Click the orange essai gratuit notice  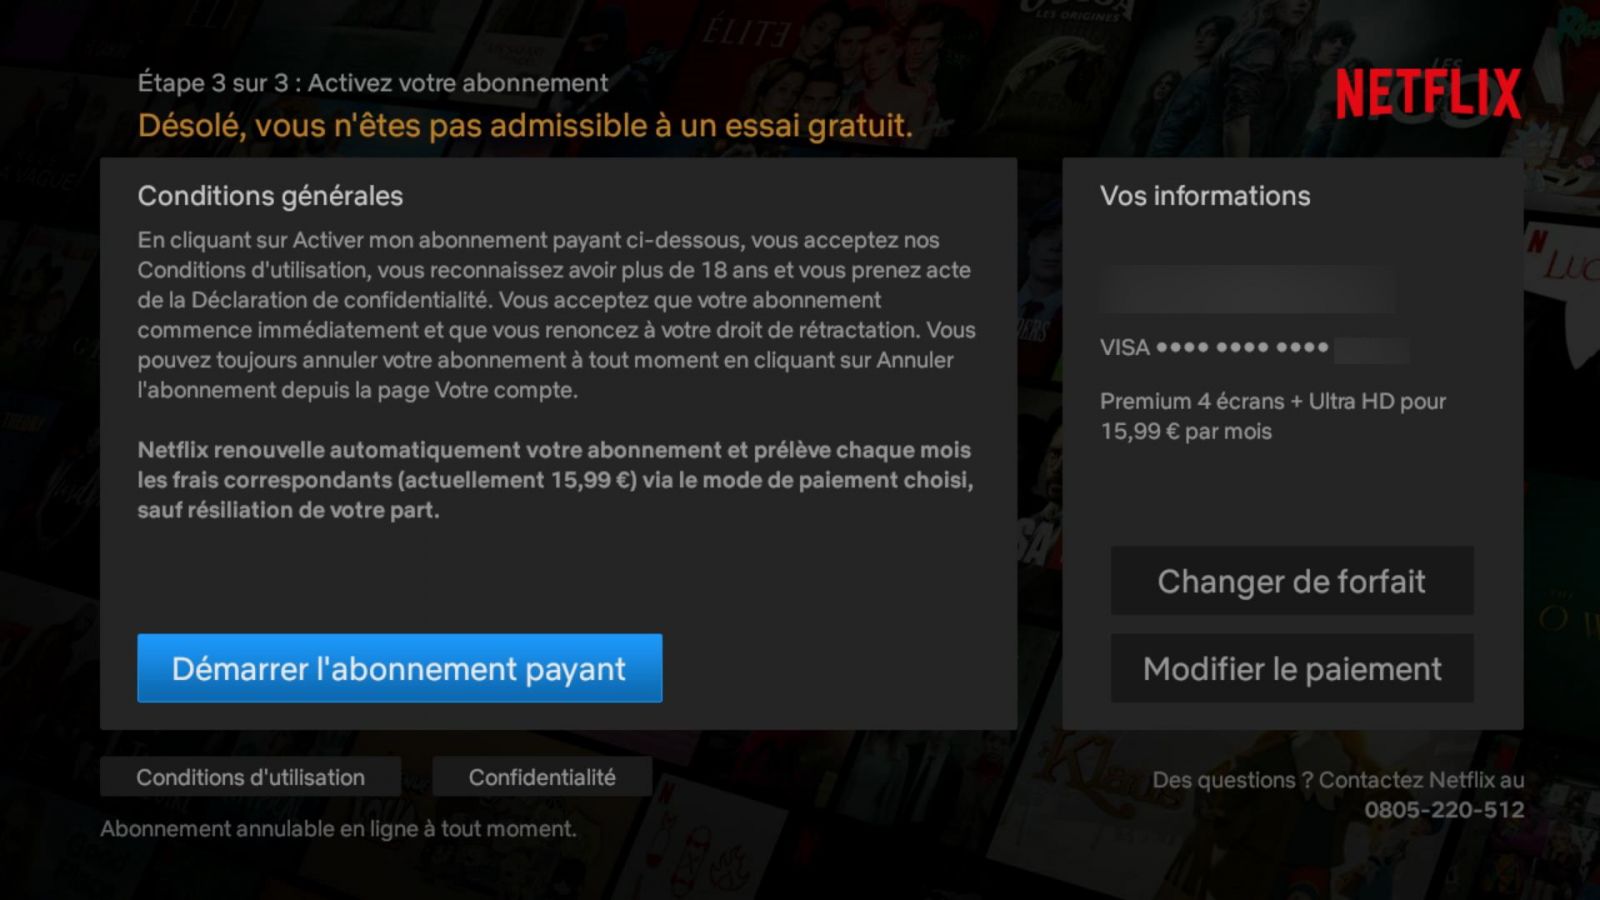click(525, 126)
